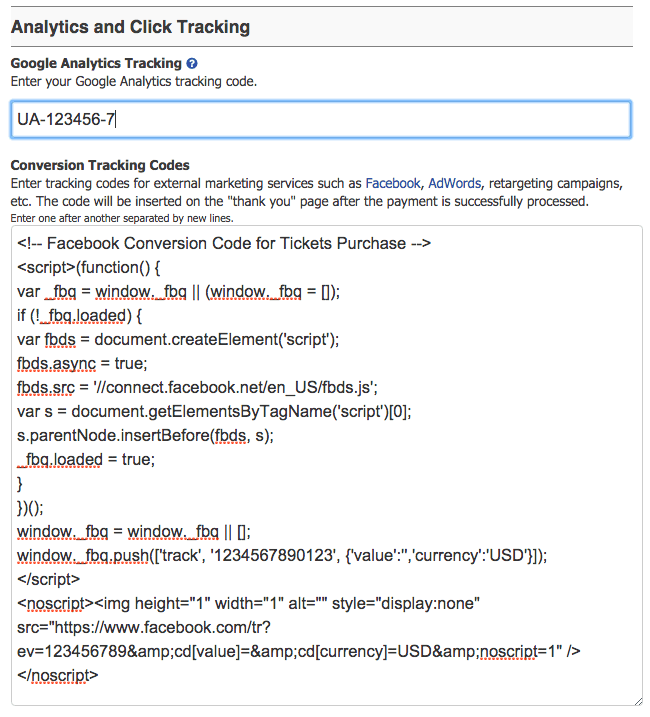Click the Conversion Tracking Codes label
The image size is (650, 717).
(x=100, y=165)
